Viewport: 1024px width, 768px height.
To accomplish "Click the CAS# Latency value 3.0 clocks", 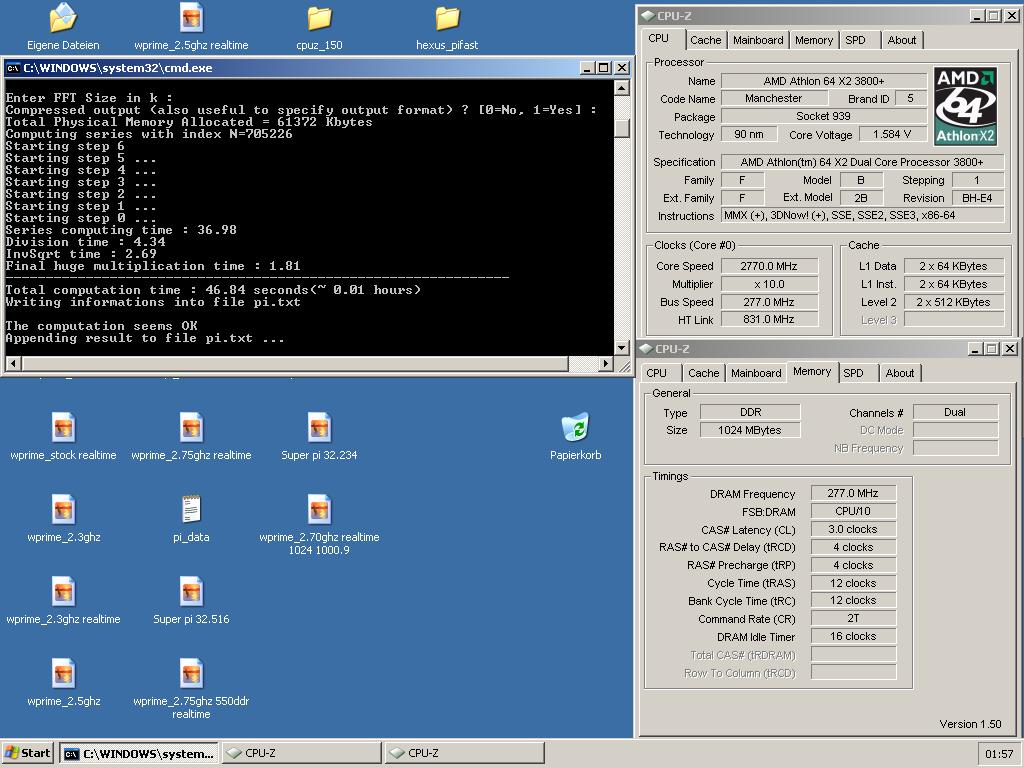I will pos(853,529).
